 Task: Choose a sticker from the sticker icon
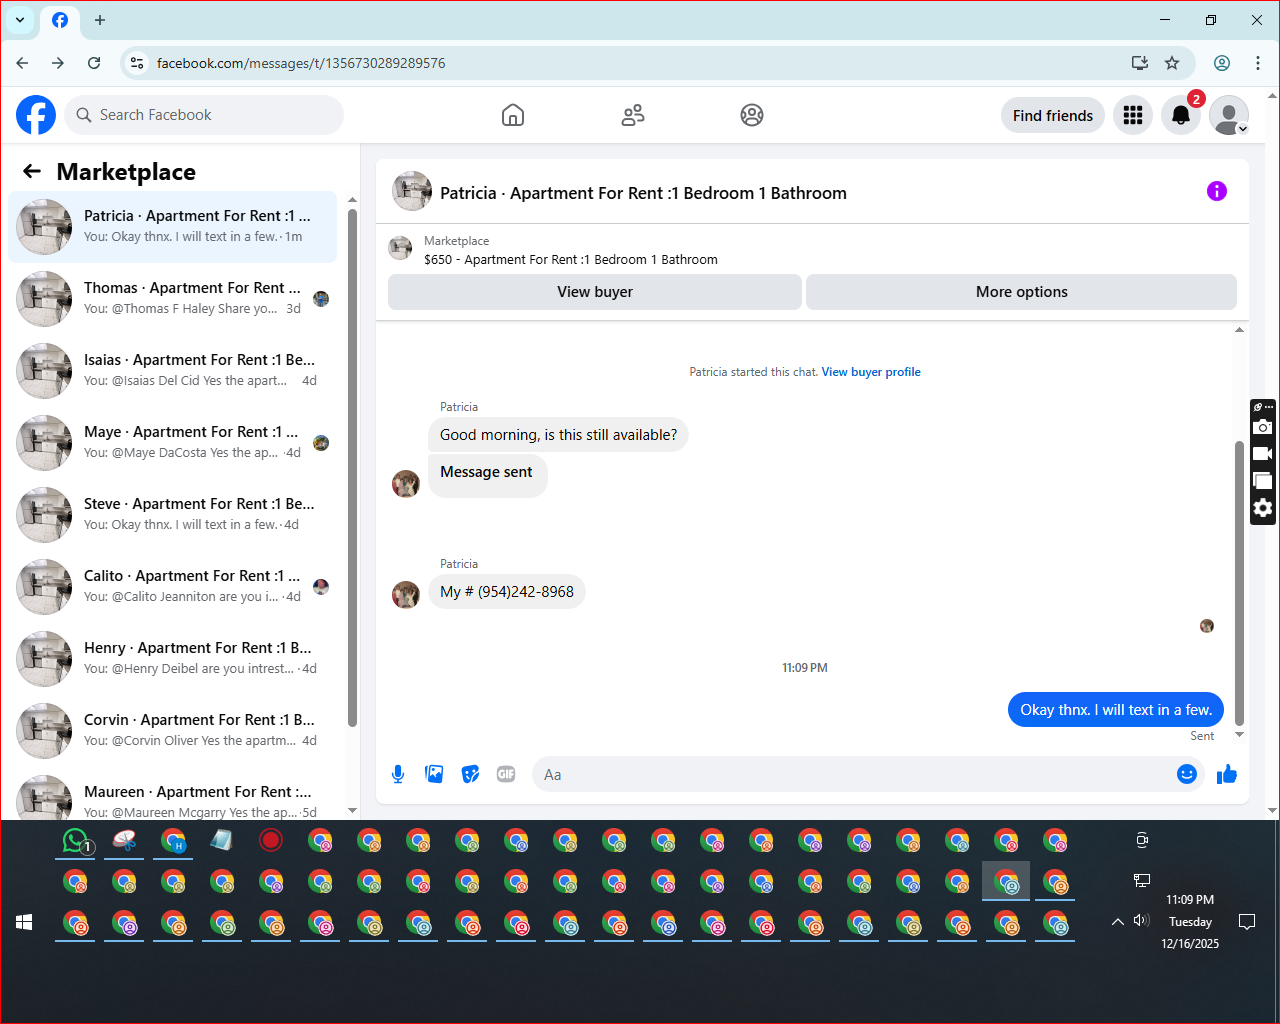tap(470, 774)
